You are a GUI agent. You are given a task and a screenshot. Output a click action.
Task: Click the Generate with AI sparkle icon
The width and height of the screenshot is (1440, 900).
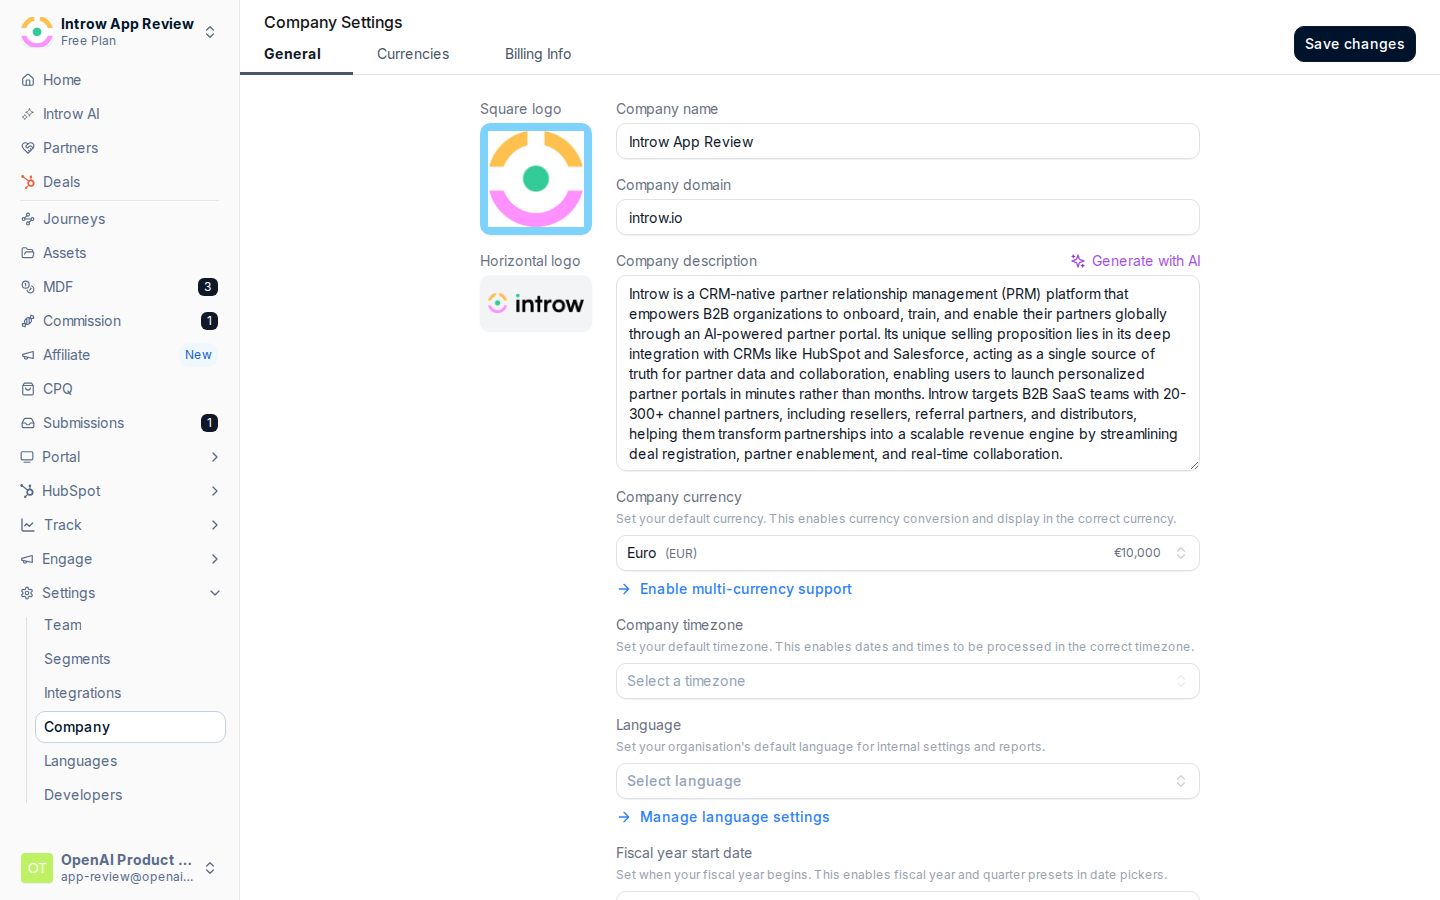coord(1078,261)
